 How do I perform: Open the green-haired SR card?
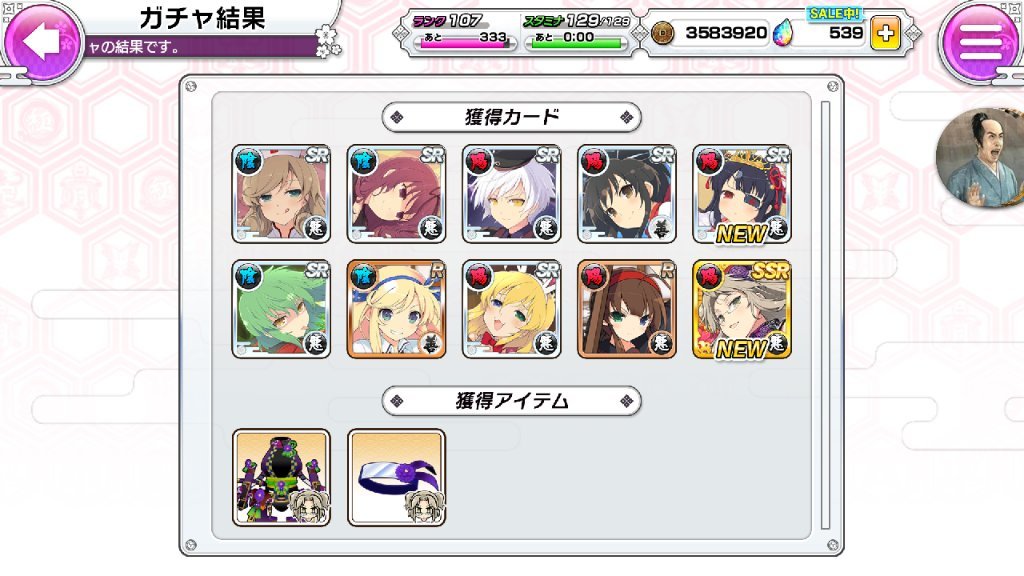(x=281, y=310)
